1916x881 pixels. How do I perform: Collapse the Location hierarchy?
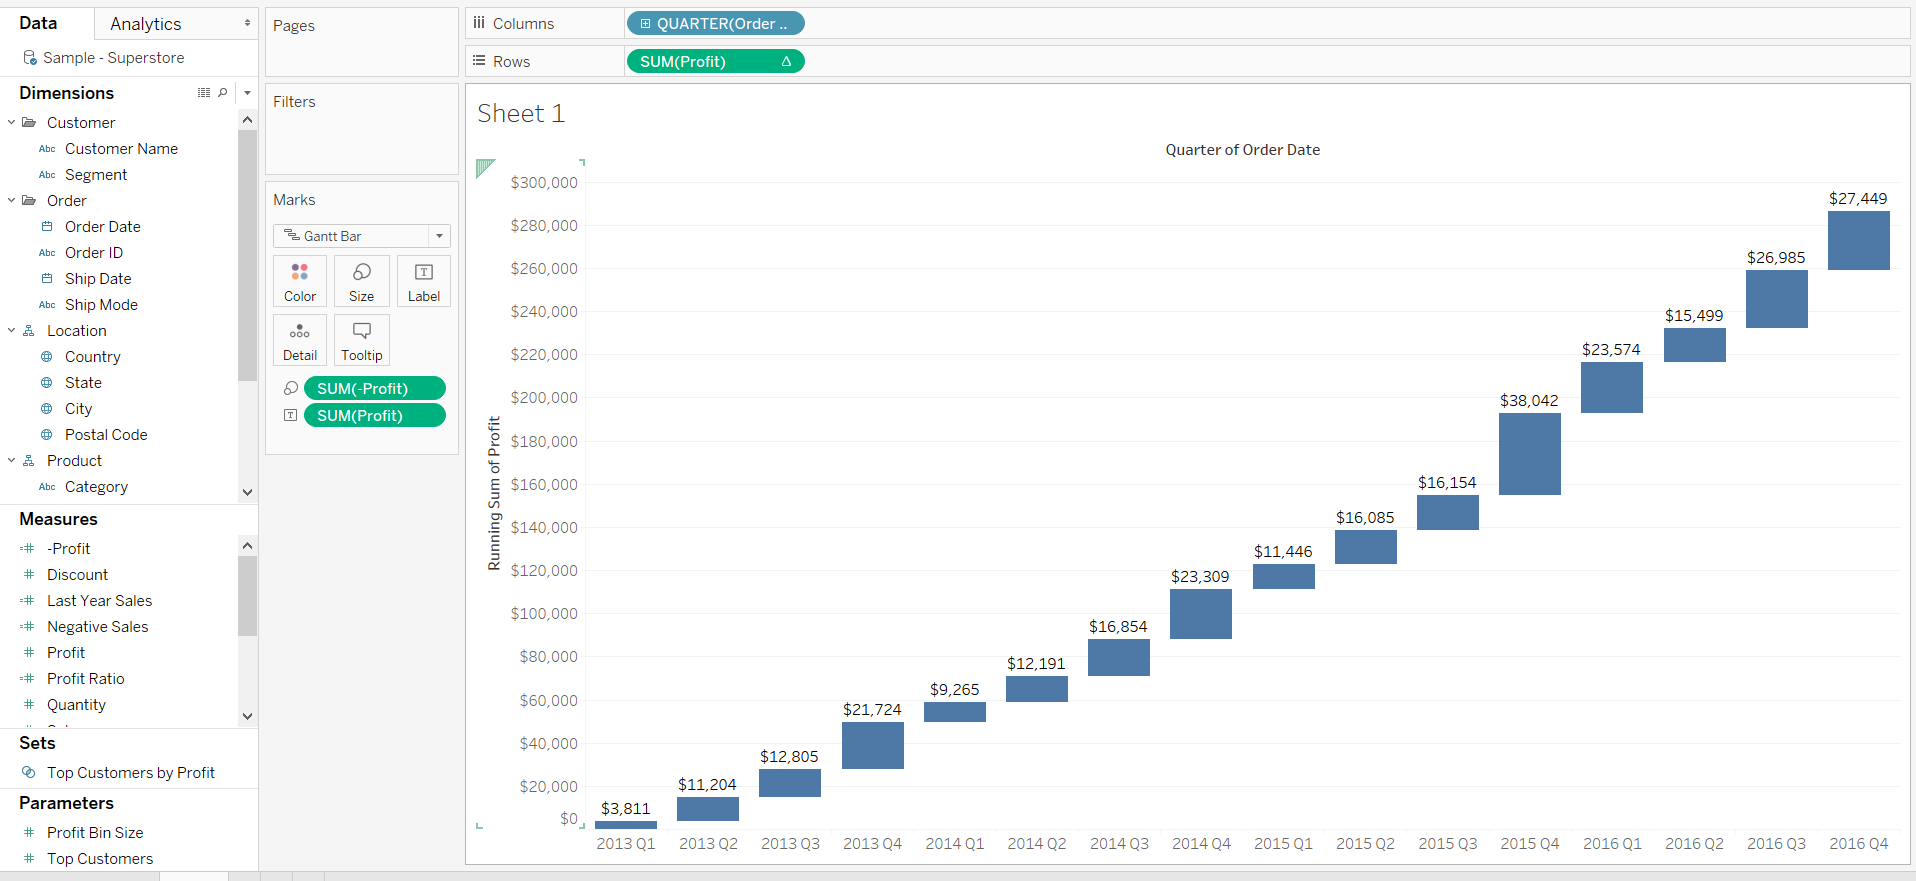12,330
